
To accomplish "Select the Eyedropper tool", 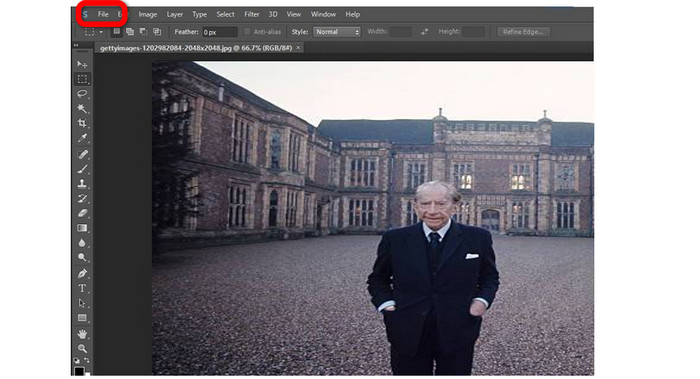I will 82,138.
